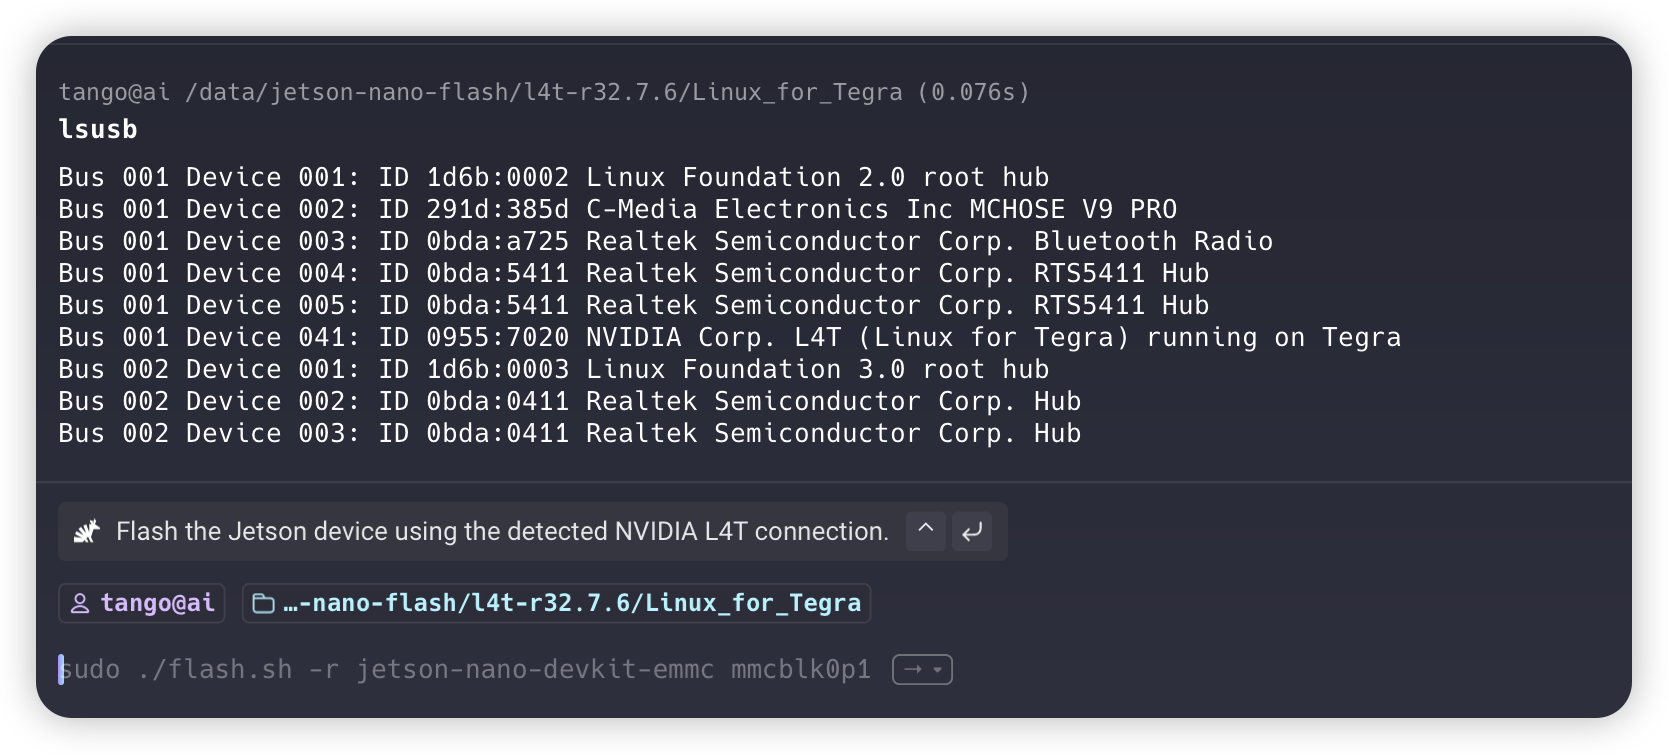Click the Linux Foundation 2.0 root hub line
Screen dimensions: 1668x754
(554, 177)
